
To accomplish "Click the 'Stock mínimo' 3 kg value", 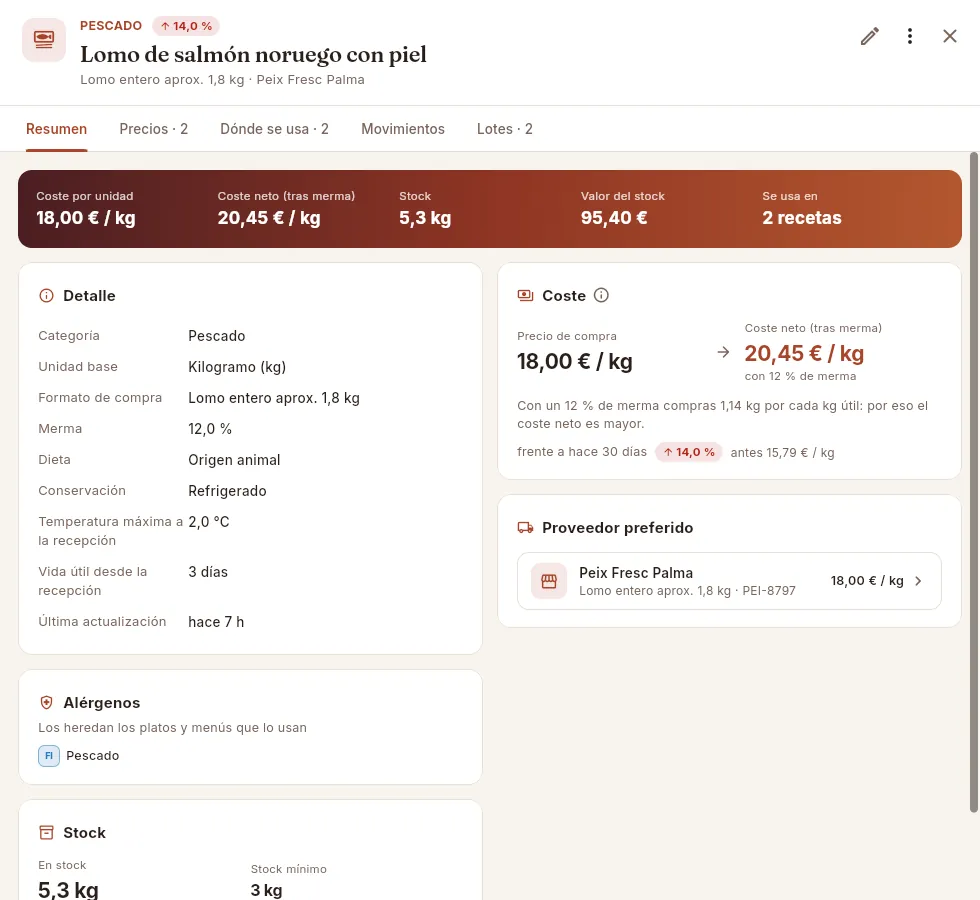I will click(266, 890).
